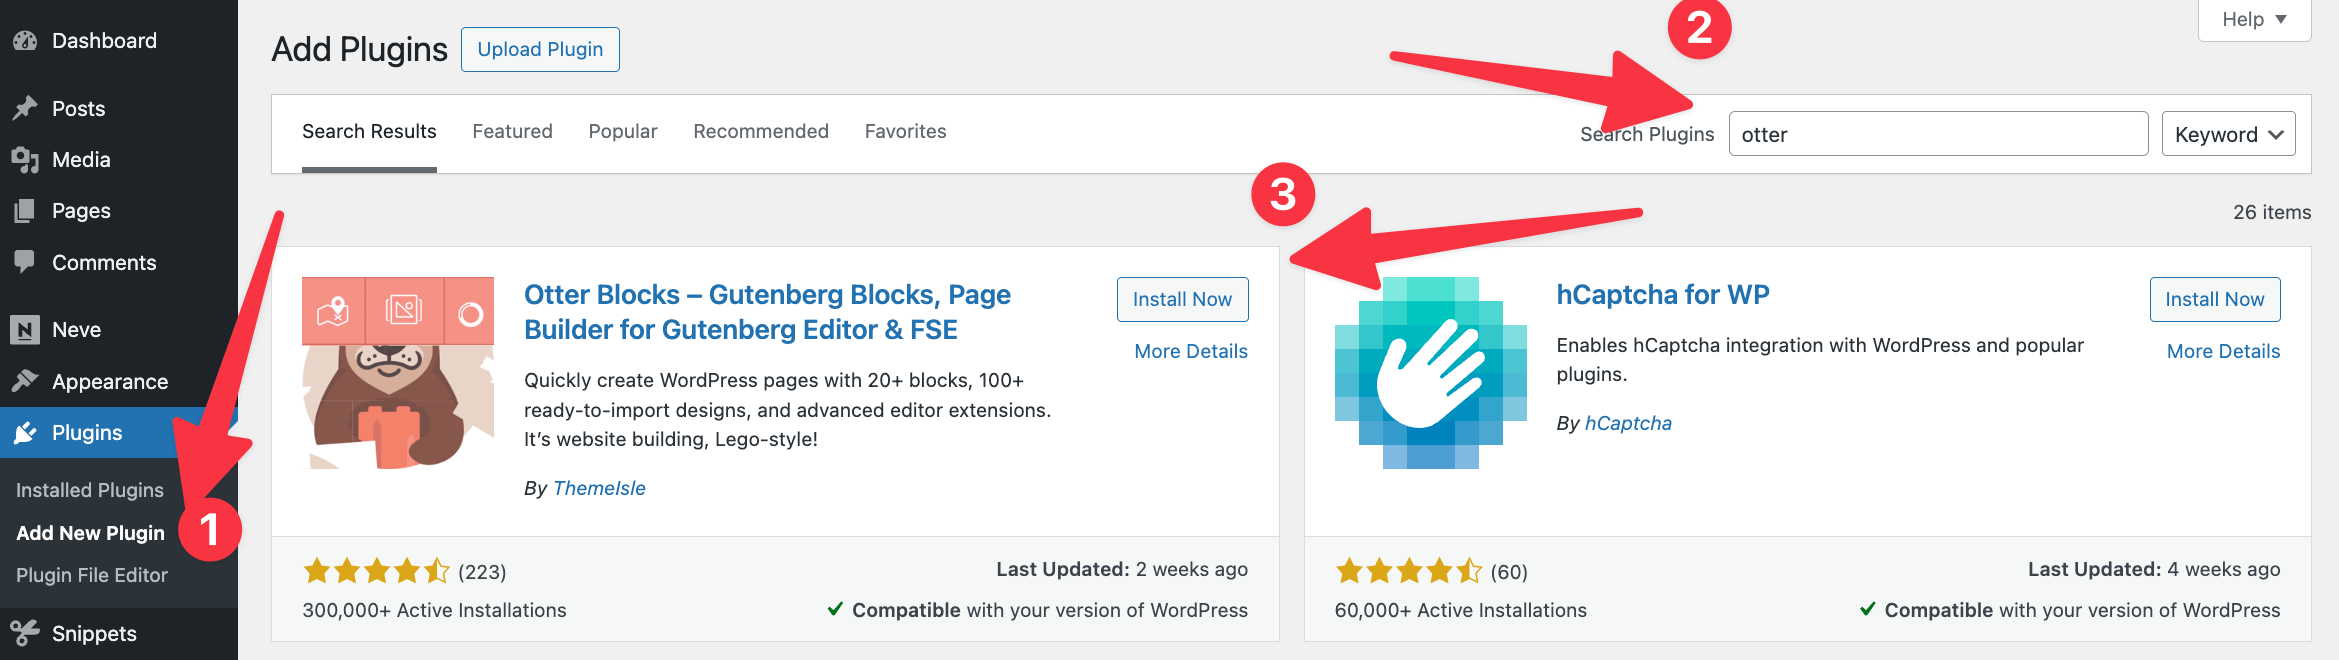Expand the Help dropdown
Screen dimensions: 2339x660
pos(2252,18)
